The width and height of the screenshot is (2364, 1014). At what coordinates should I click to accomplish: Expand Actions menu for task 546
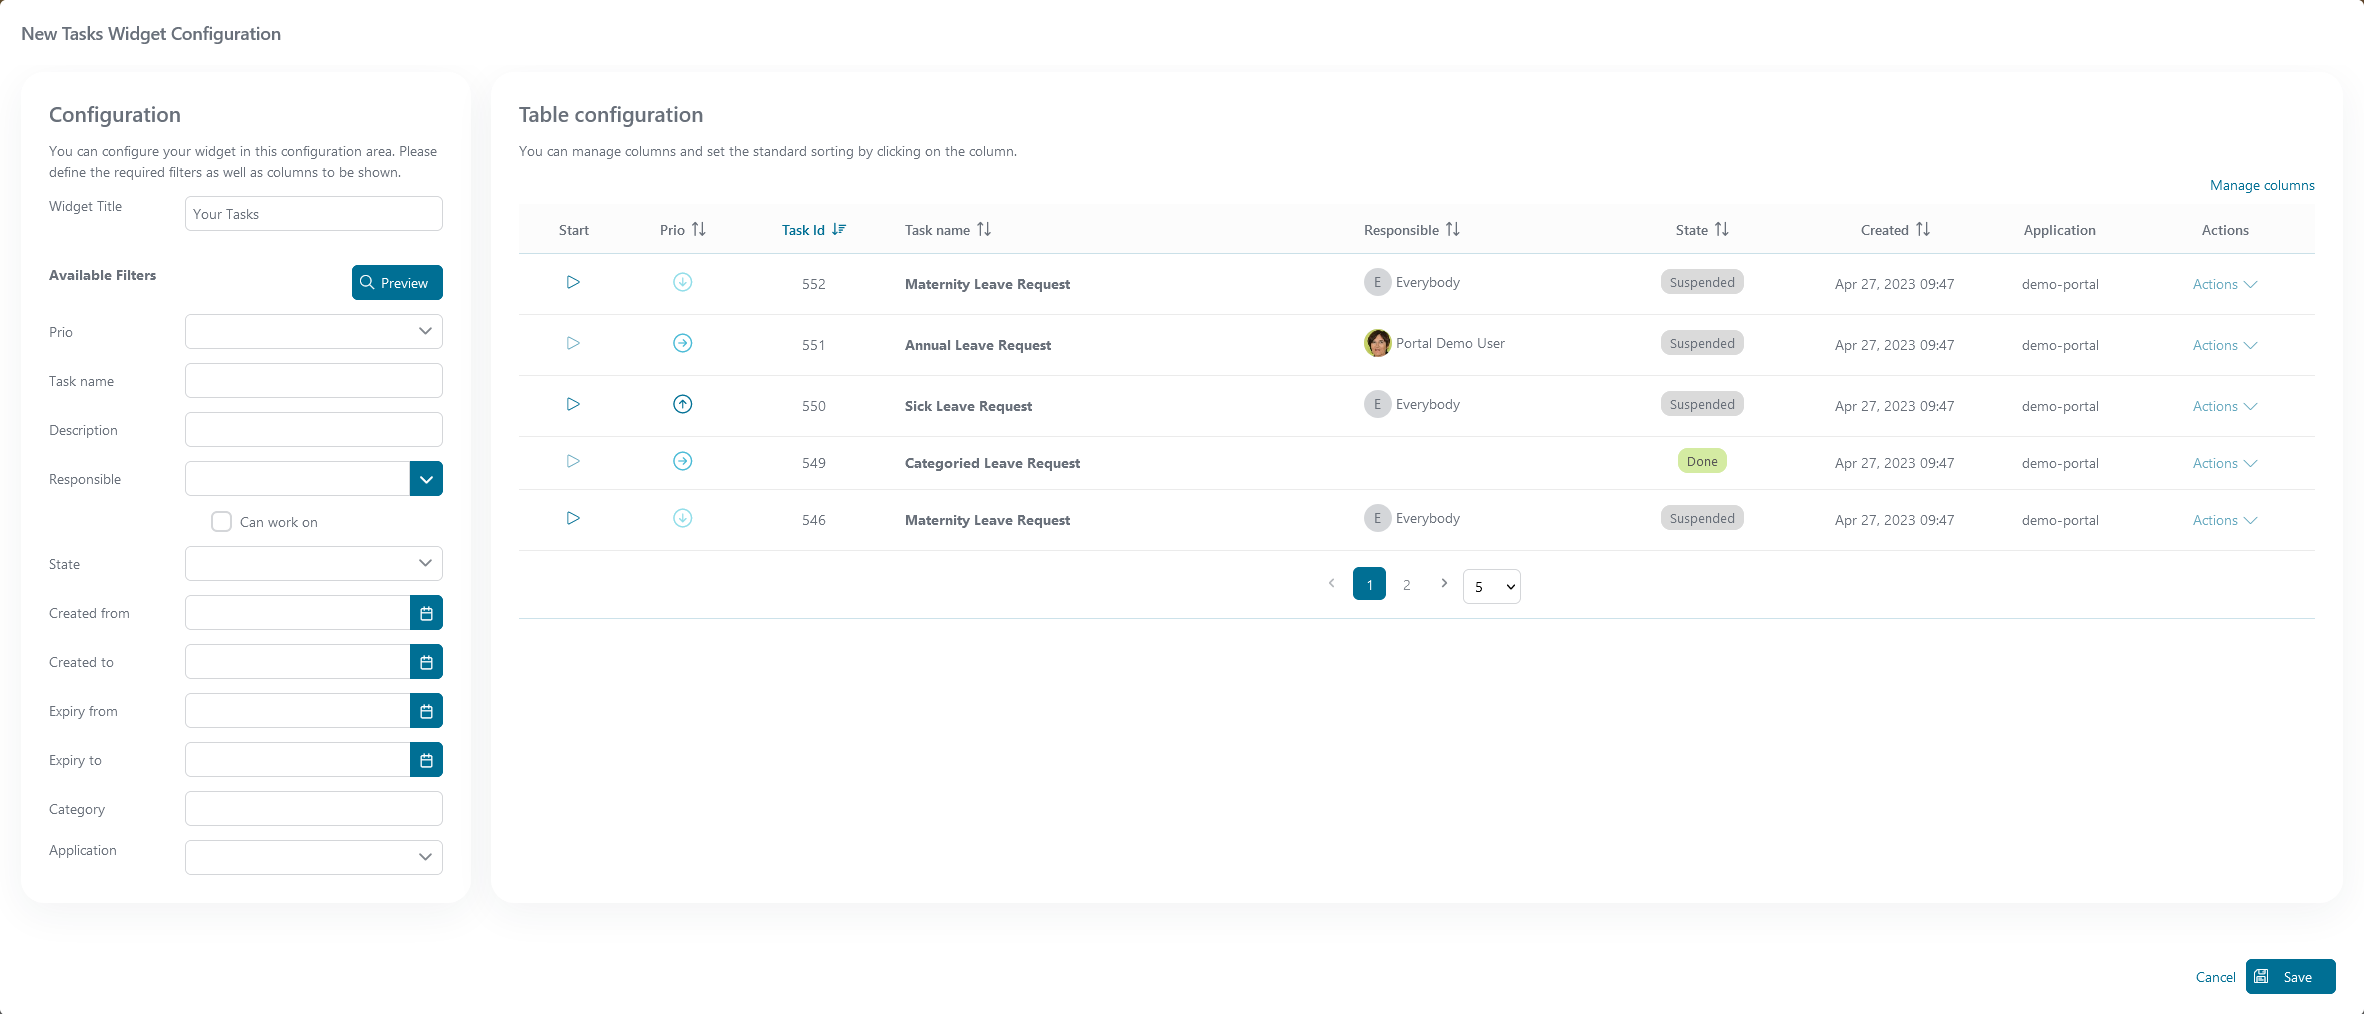tap(2225, 520)
